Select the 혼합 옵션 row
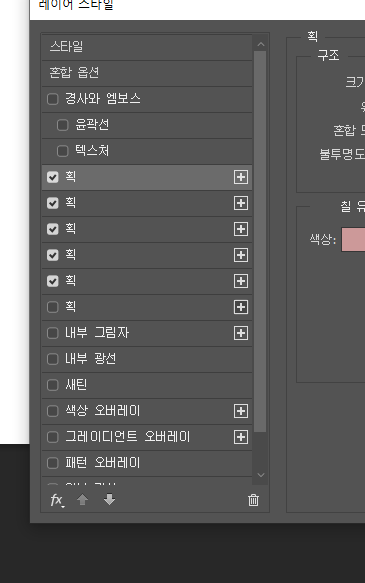 pos(147,73)
